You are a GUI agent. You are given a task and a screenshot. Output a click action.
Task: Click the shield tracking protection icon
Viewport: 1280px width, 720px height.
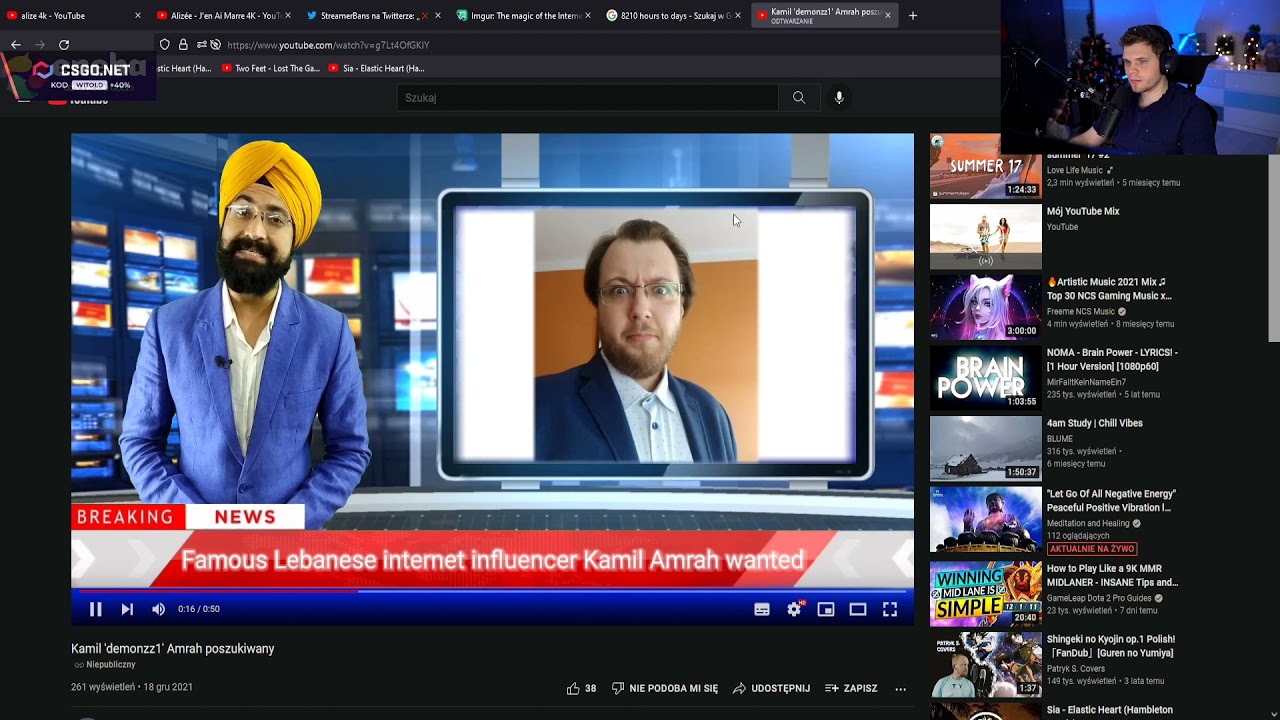tap(165, 45)
